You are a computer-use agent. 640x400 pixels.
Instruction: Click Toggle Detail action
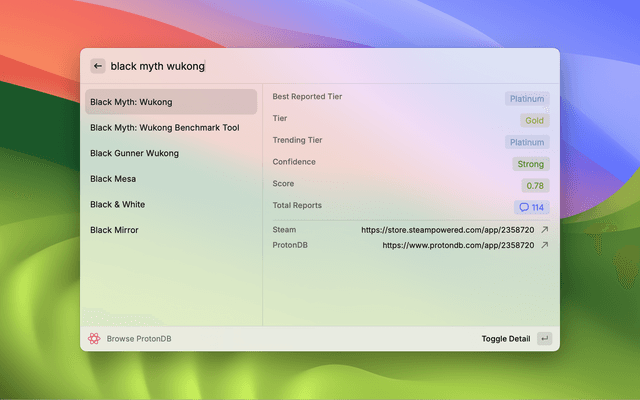point(506,339)
